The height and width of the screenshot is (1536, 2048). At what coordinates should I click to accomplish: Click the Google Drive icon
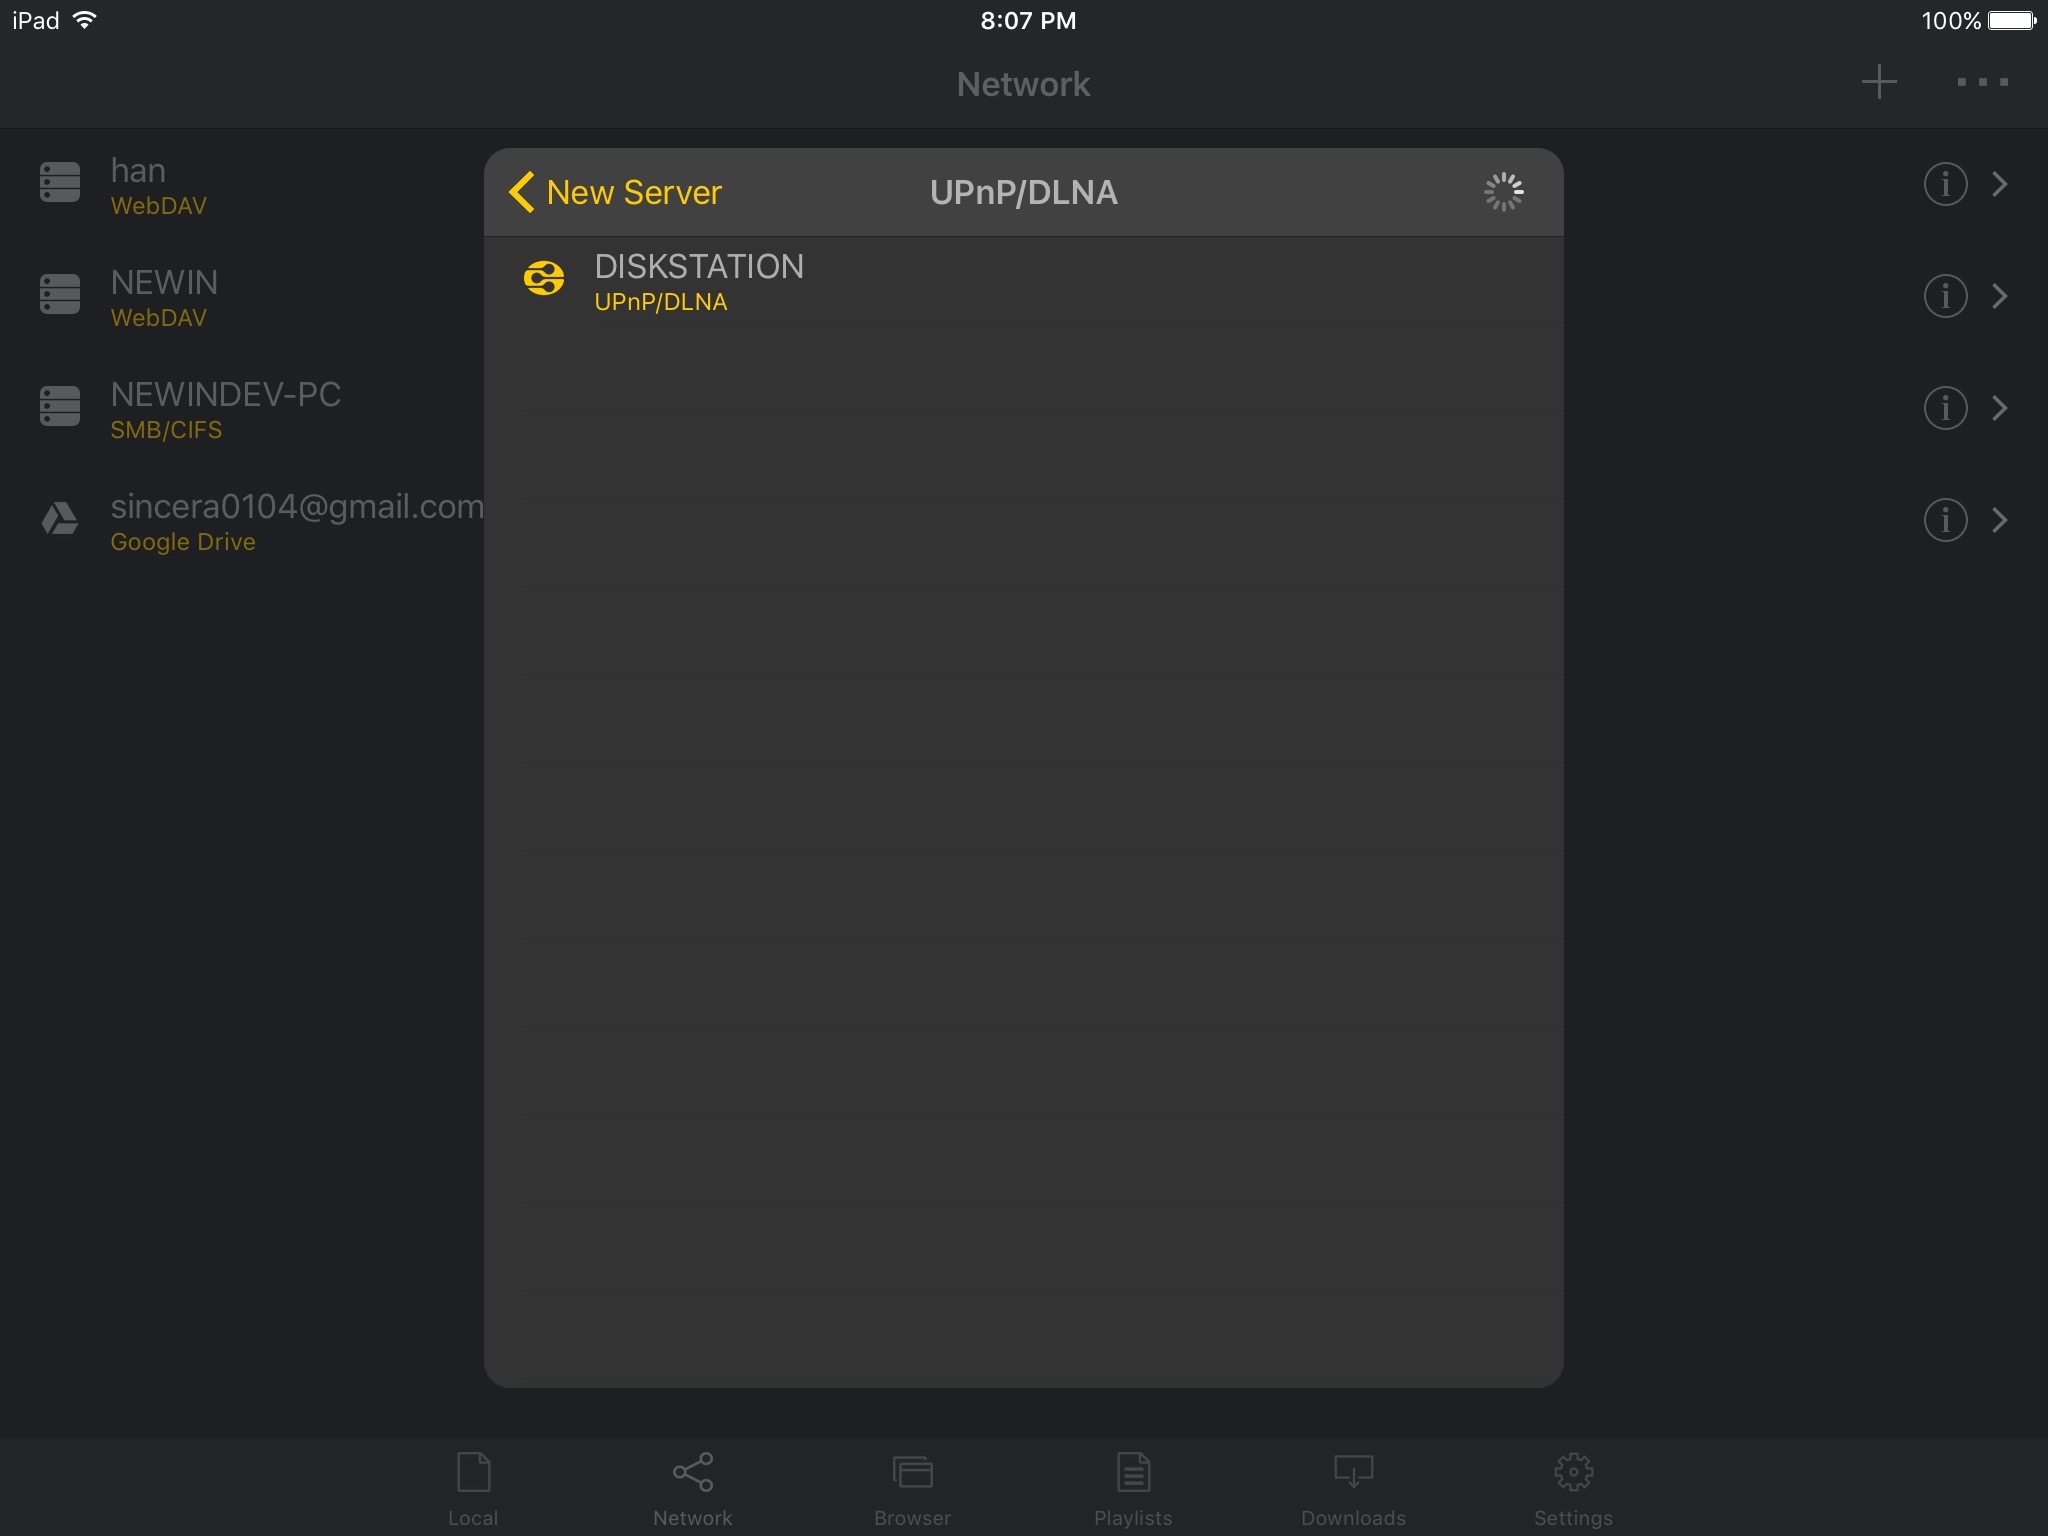click(60, 519)
